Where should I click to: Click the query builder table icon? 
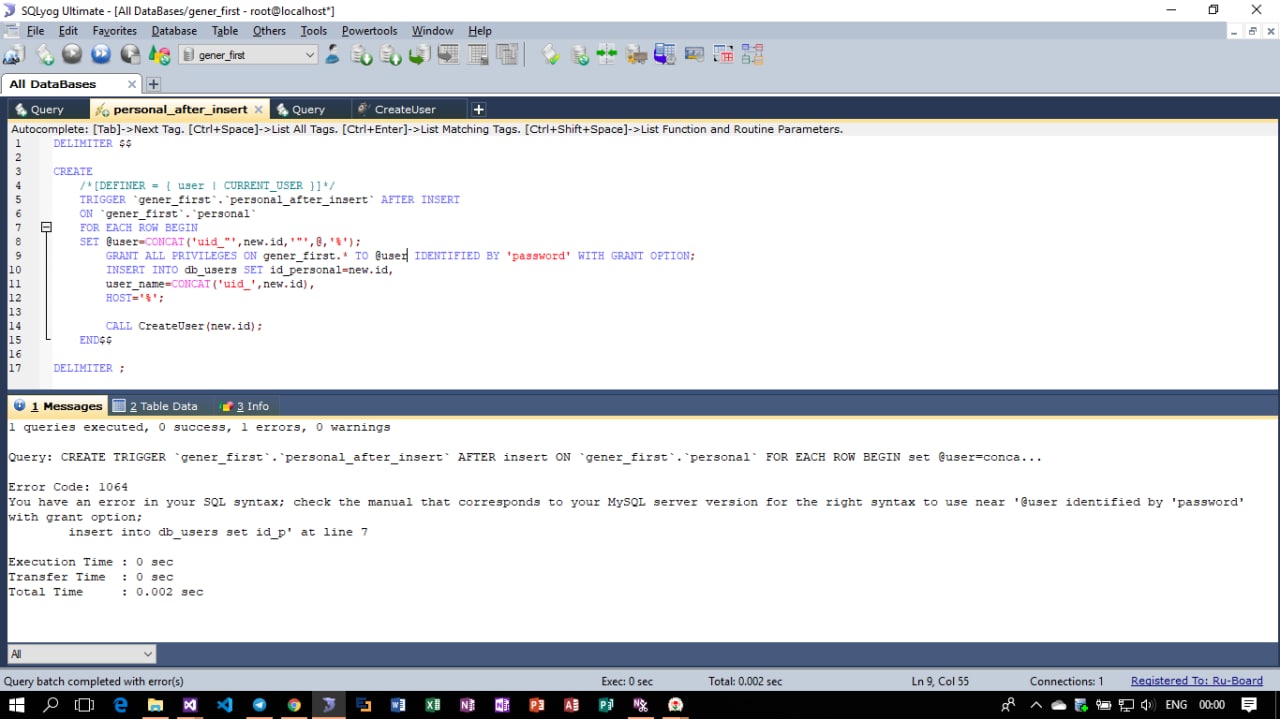click(x=723, y=54)
